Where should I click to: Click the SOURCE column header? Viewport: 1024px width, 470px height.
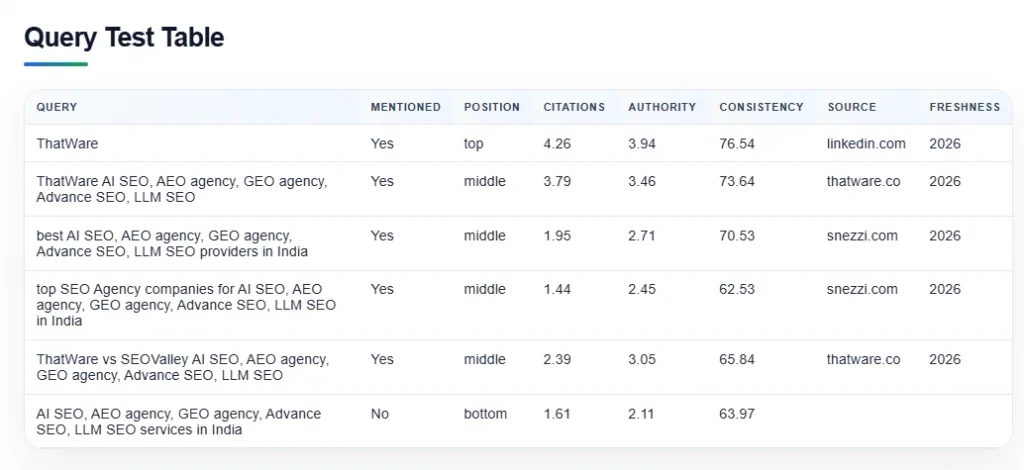coord(852,107)
